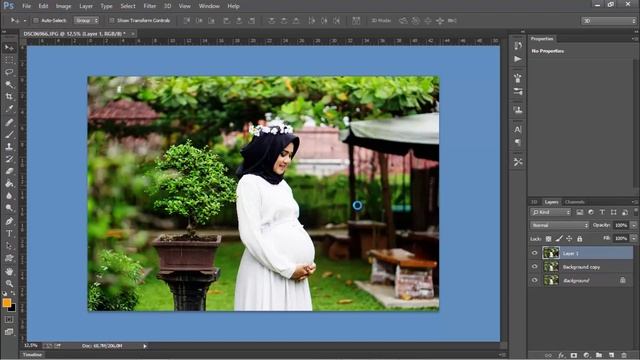Screen dimensions: 640x360
Task: Click the Delete layer trash icon
Action: (x=624, y=356)
